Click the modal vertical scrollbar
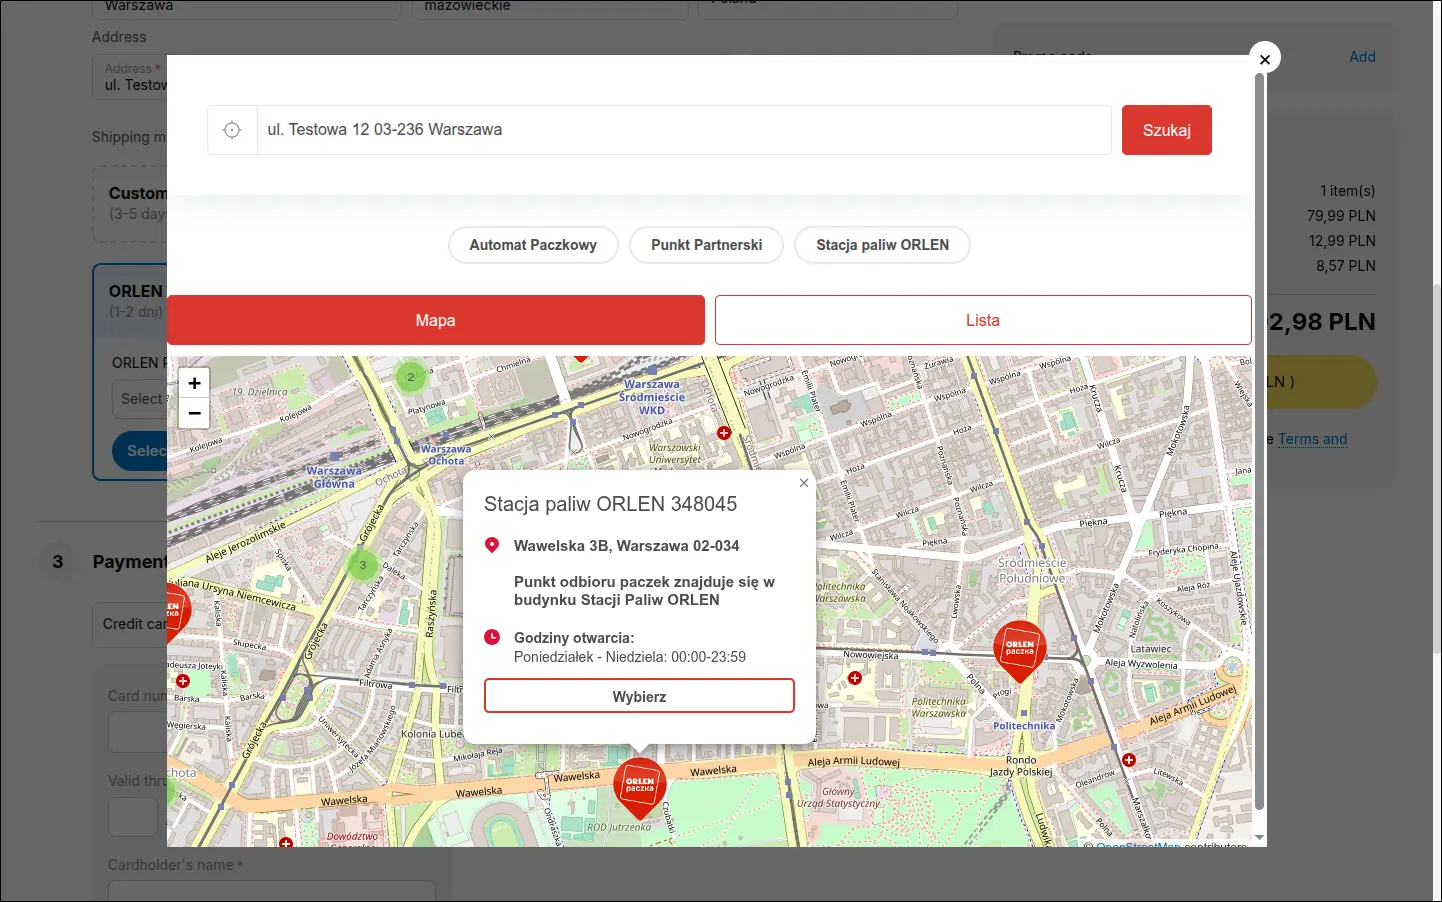 click(1259, 440)
